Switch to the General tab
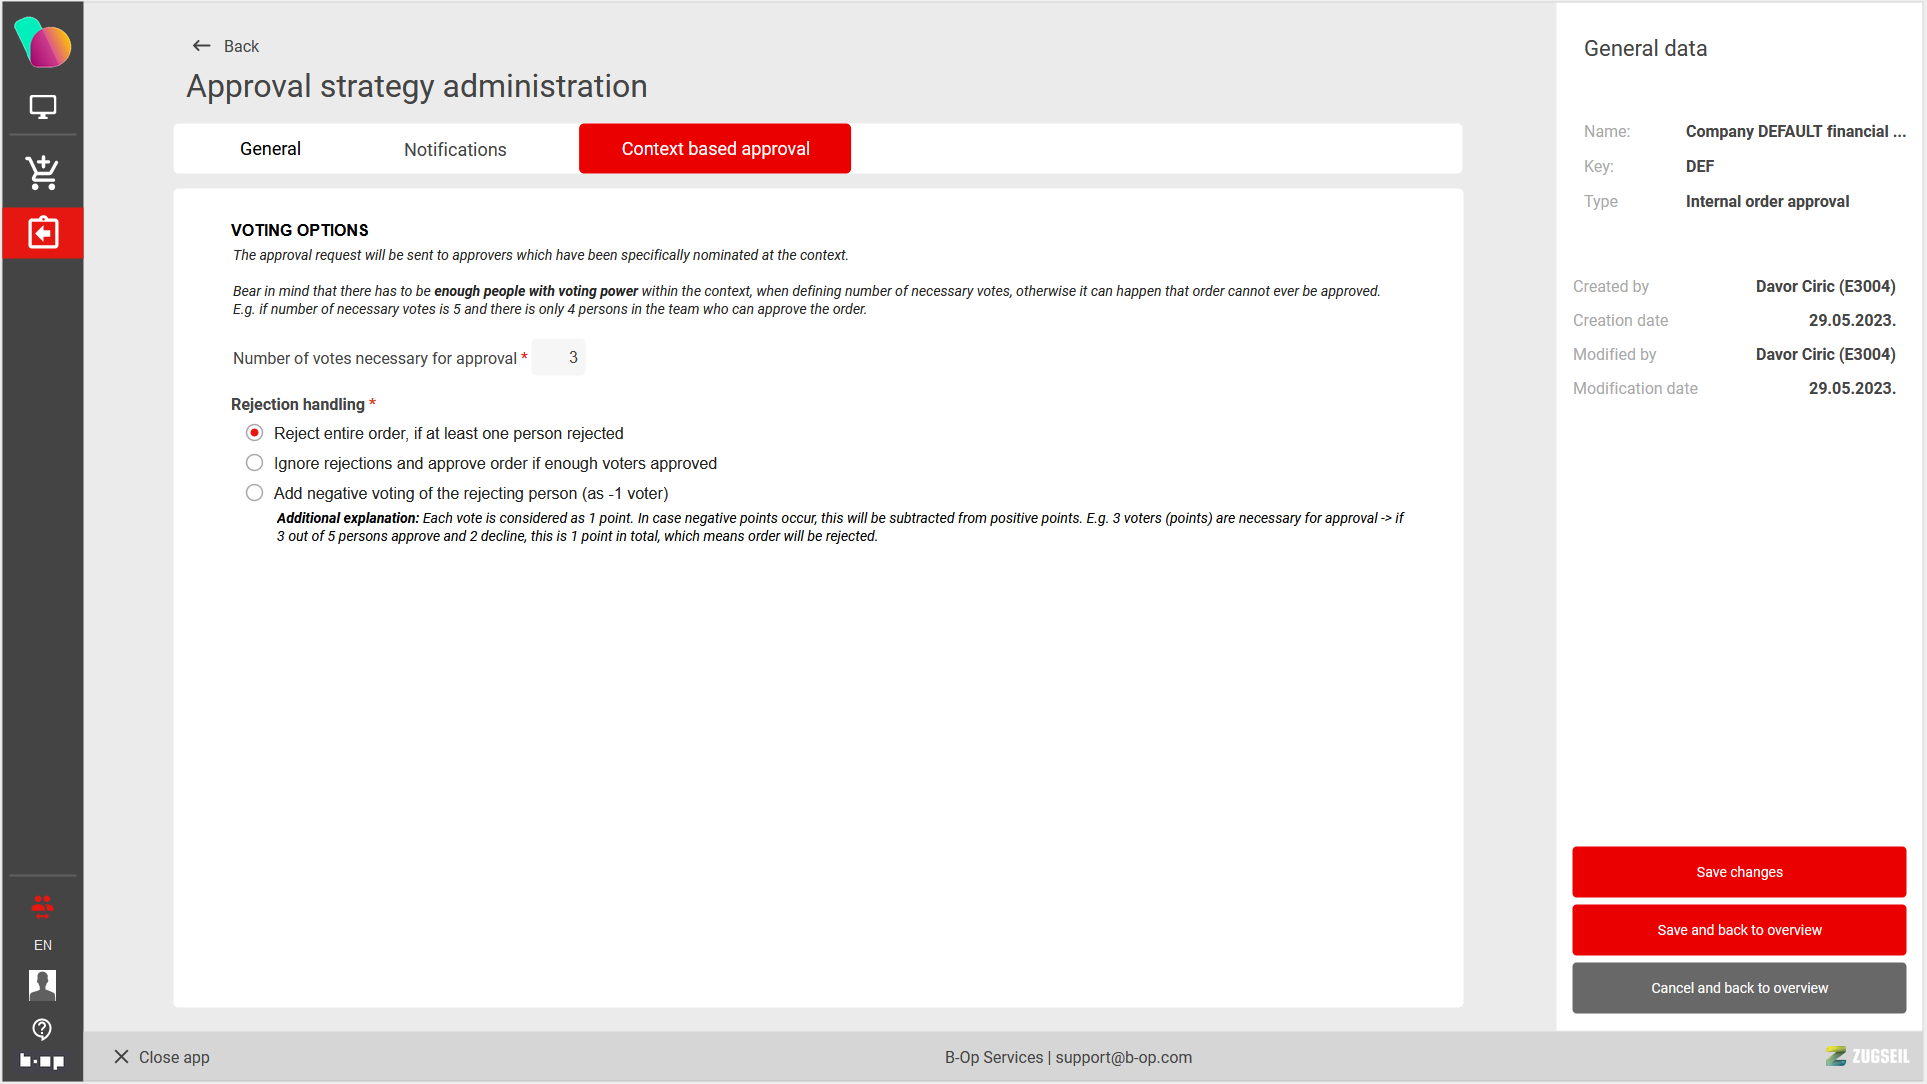This screenshot has width=1927, height=1084. [x=270, y=149]
